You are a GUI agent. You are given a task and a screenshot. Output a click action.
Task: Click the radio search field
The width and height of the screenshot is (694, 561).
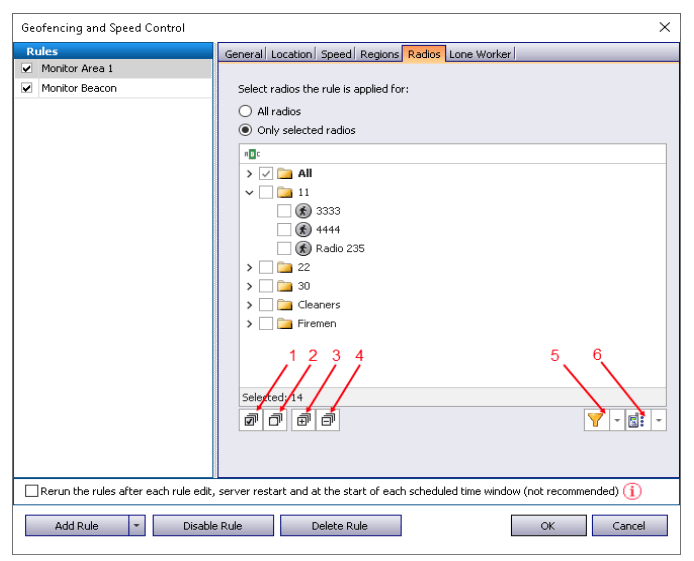pos(453,154)
